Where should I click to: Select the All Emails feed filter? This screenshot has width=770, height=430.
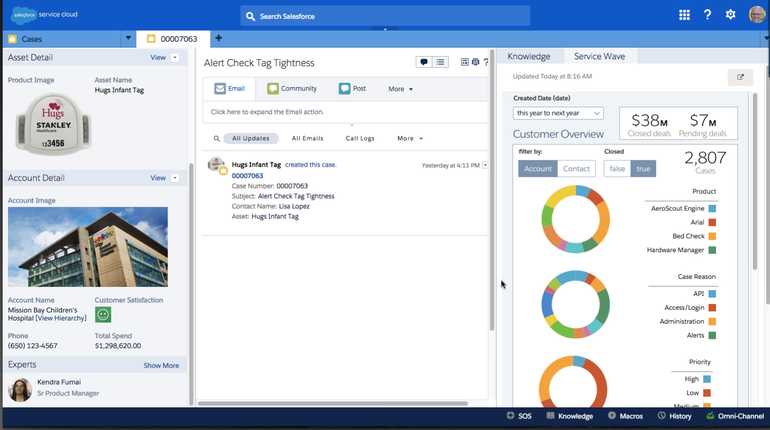307,138
